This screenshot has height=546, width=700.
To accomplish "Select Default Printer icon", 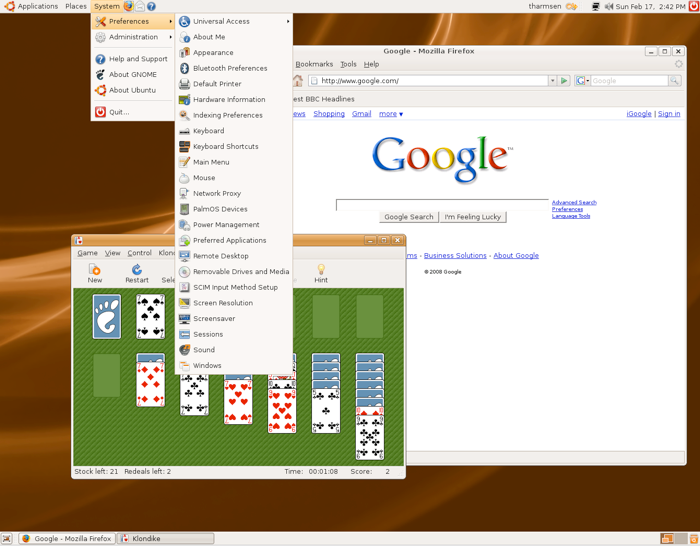I will [184, 84].
